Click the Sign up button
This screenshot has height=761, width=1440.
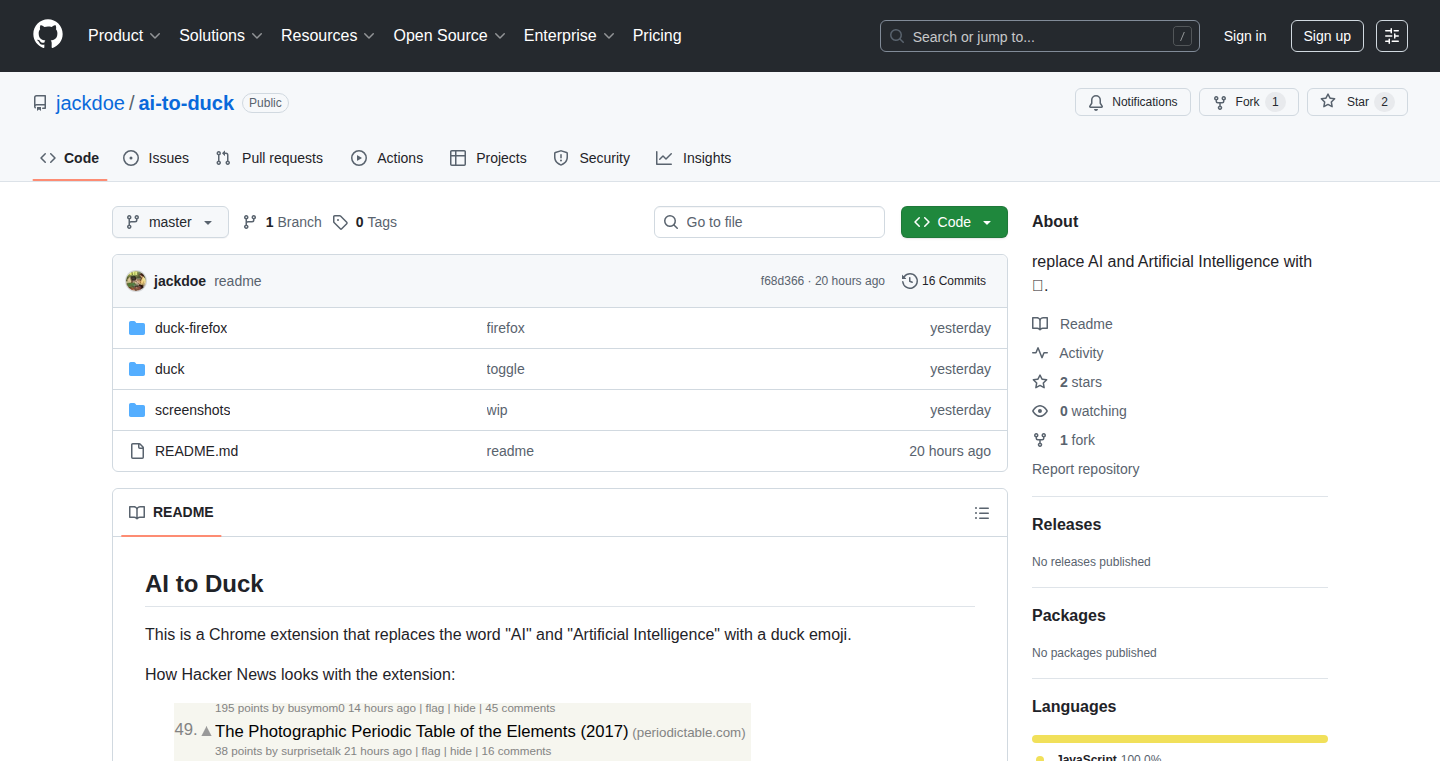point(1327,36)
